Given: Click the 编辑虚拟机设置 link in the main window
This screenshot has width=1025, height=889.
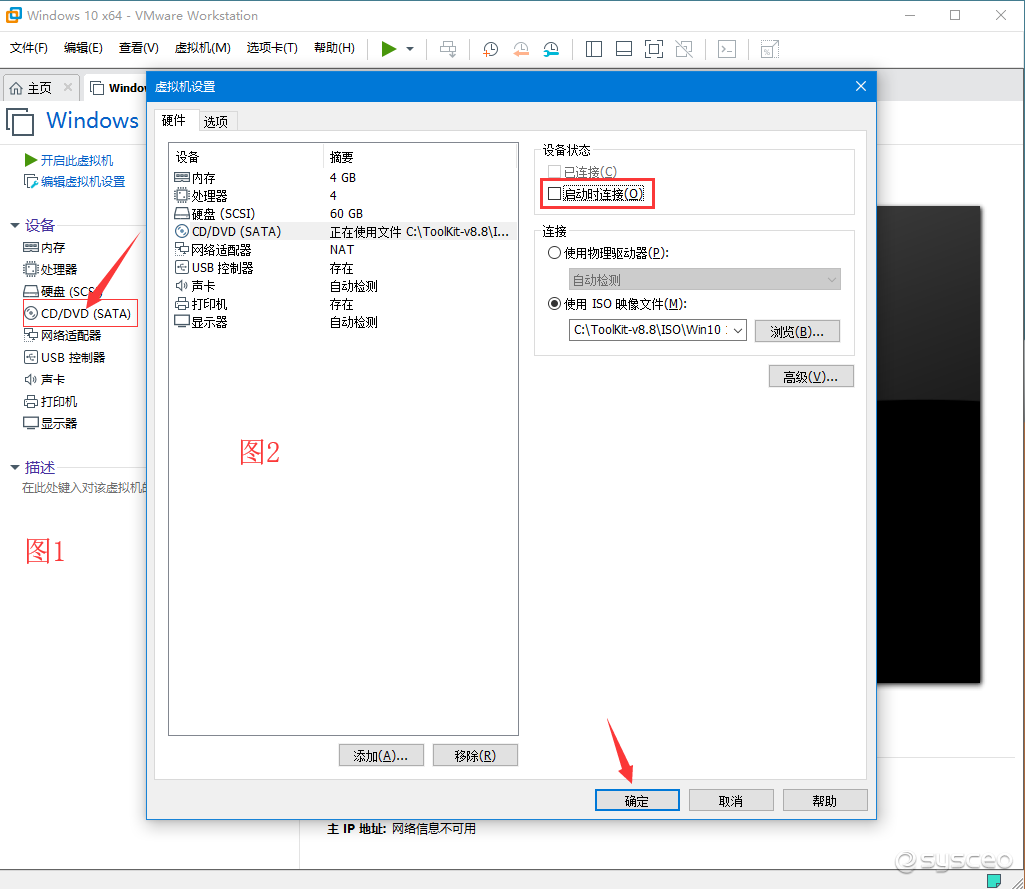Looking at the screenshot, I should (83, 182).
